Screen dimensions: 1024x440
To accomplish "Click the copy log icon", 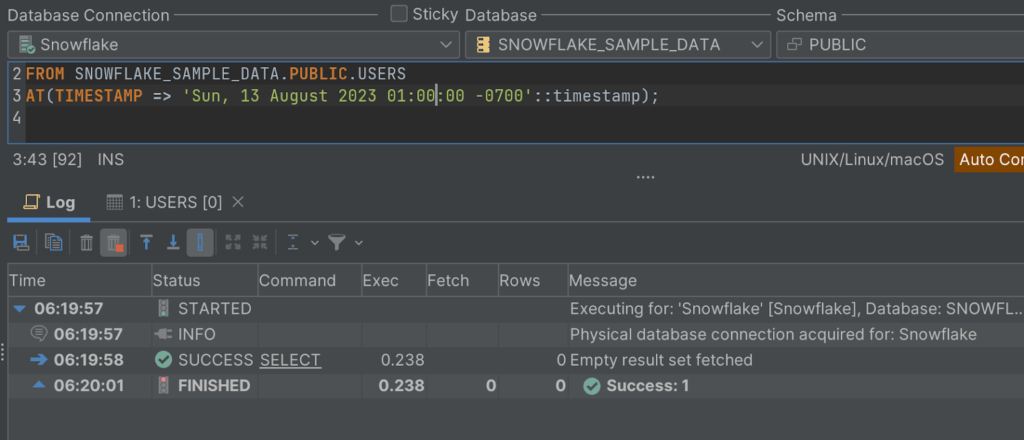I will click(x=54, y=243).
